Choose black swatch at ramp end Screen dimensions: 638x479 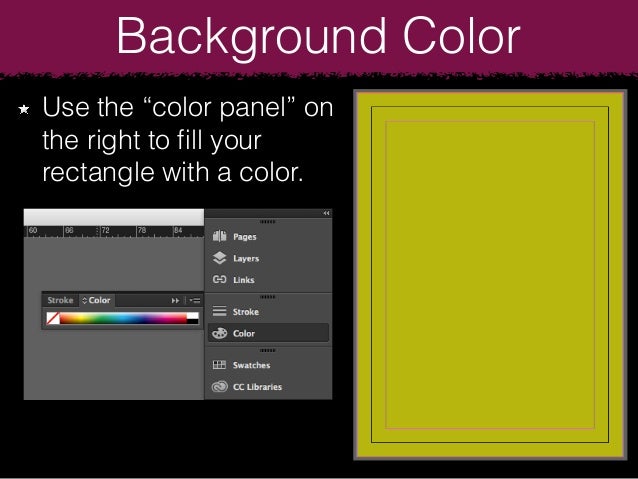pyautogui.click(x=192, y=322)
